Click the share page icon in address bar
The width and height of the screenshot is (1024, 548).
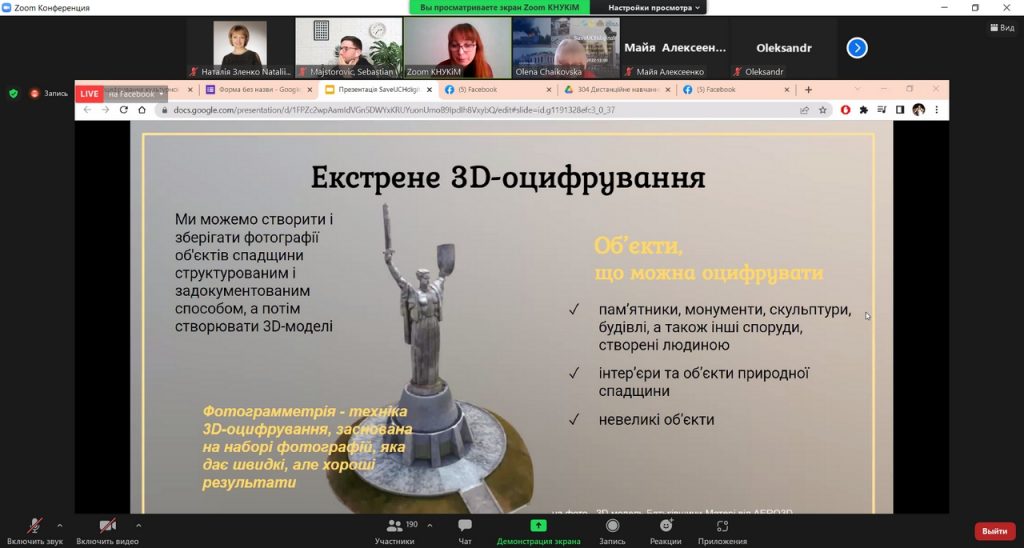tap(805, 110)
